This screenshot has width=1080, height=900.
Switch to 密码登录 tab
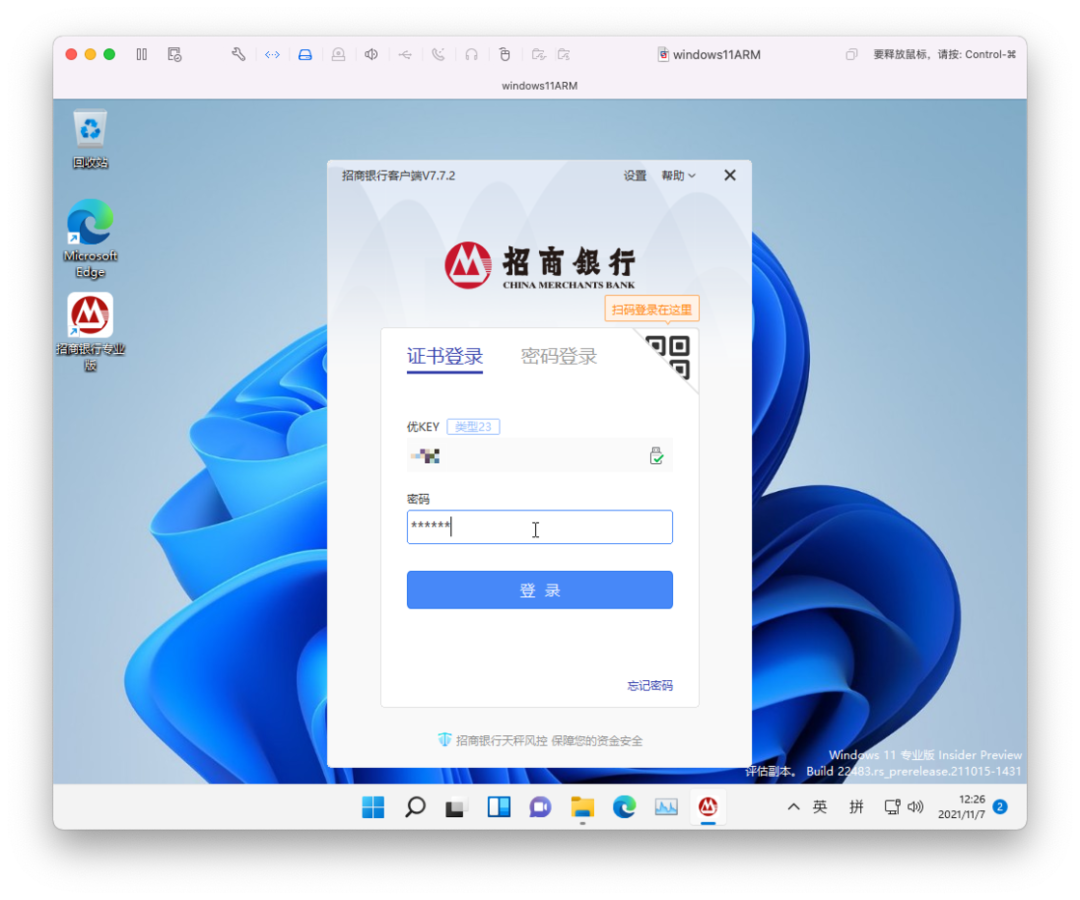pos(559,357)
